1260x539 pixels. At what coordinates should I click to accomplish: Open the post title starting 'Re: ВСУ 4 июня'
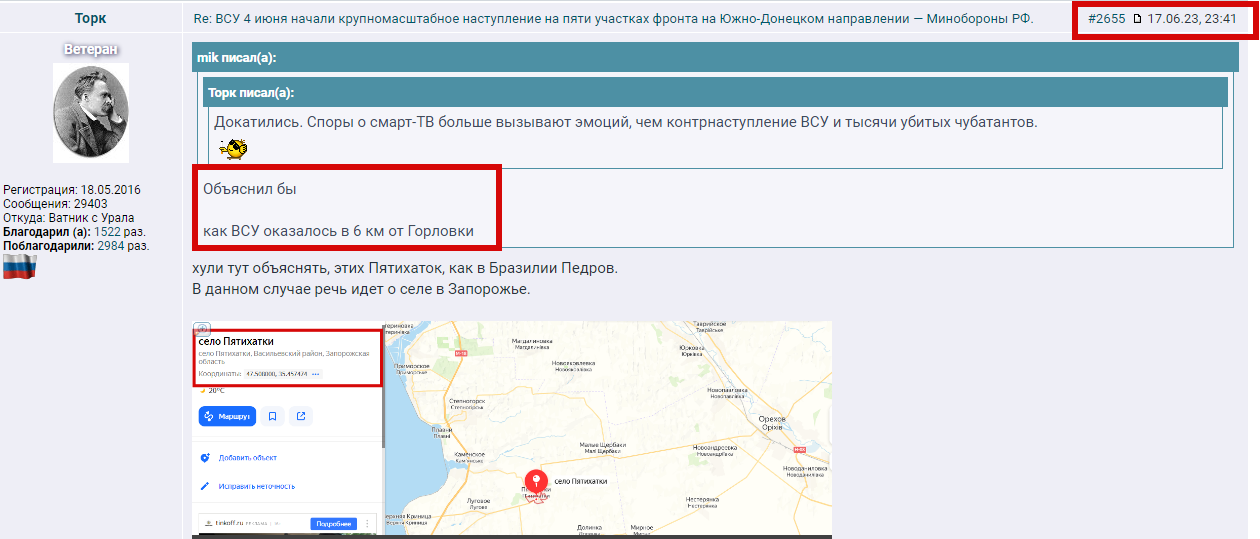point(614,19)
